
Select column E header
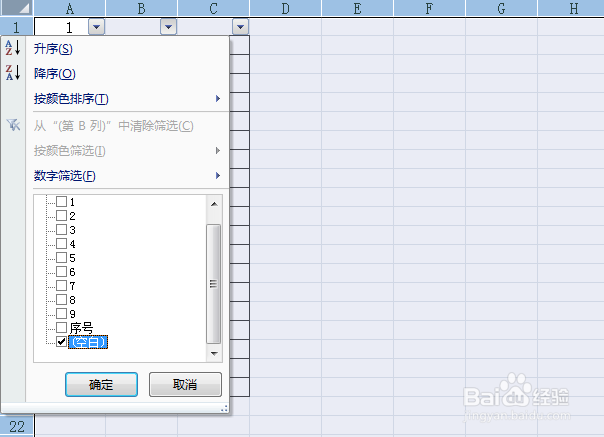coord(357,8)
